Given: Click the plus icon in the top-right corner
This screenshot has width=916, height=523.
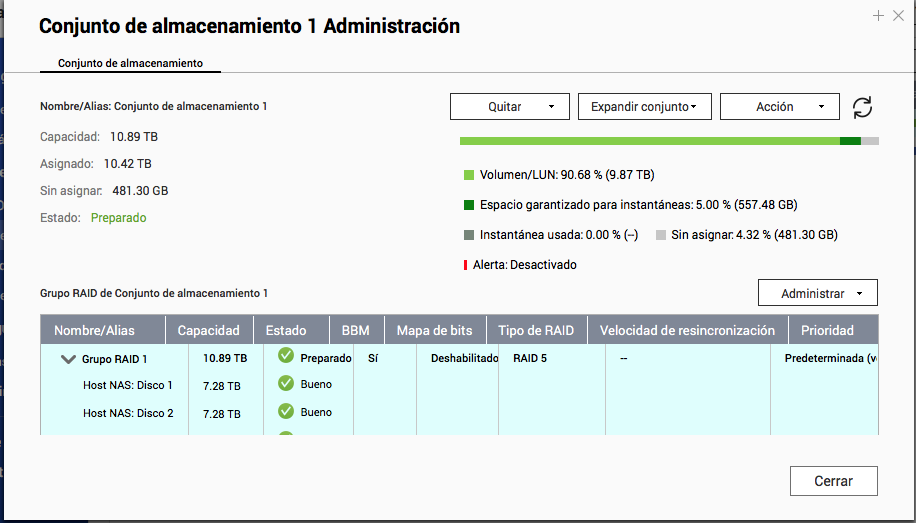Looking at the screenshot, I should (x=878, y=15).
